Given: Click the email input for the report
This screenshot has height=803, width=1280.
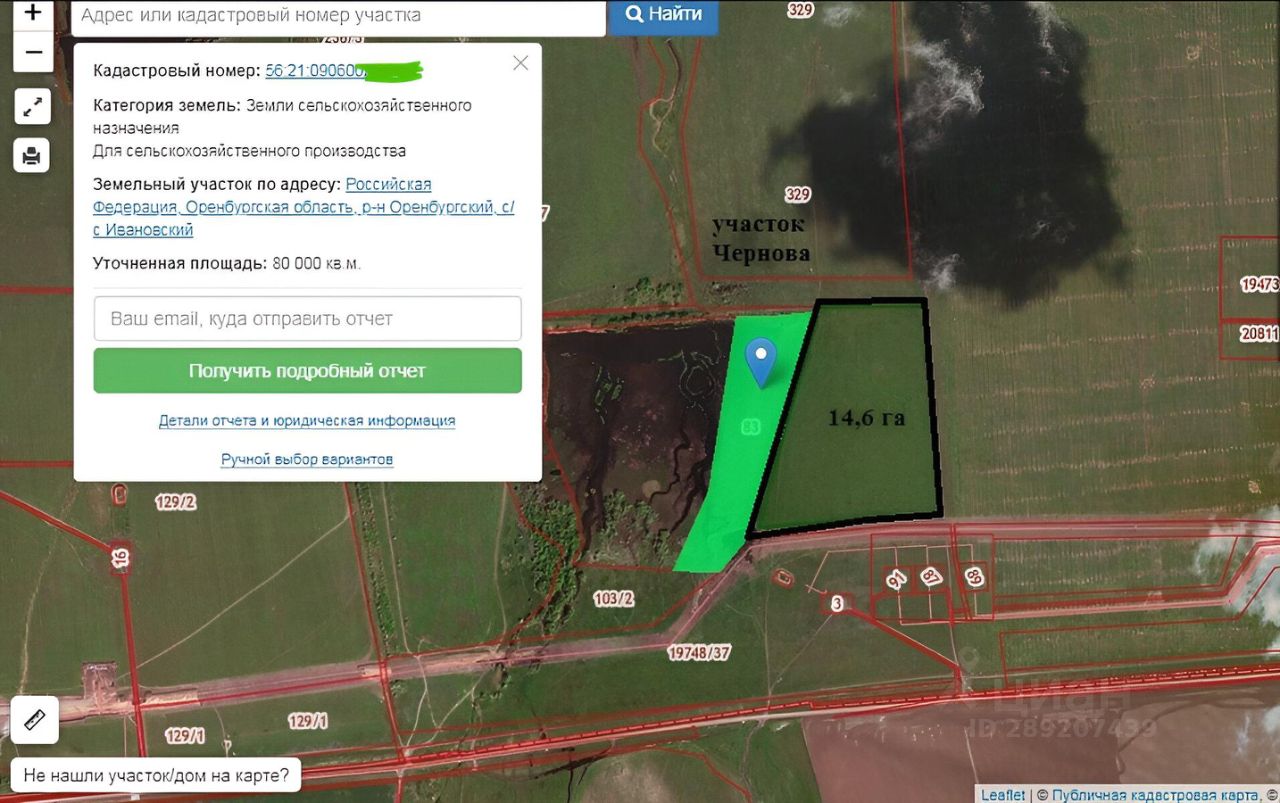Looking at the screenshot, I should (308, 319).
